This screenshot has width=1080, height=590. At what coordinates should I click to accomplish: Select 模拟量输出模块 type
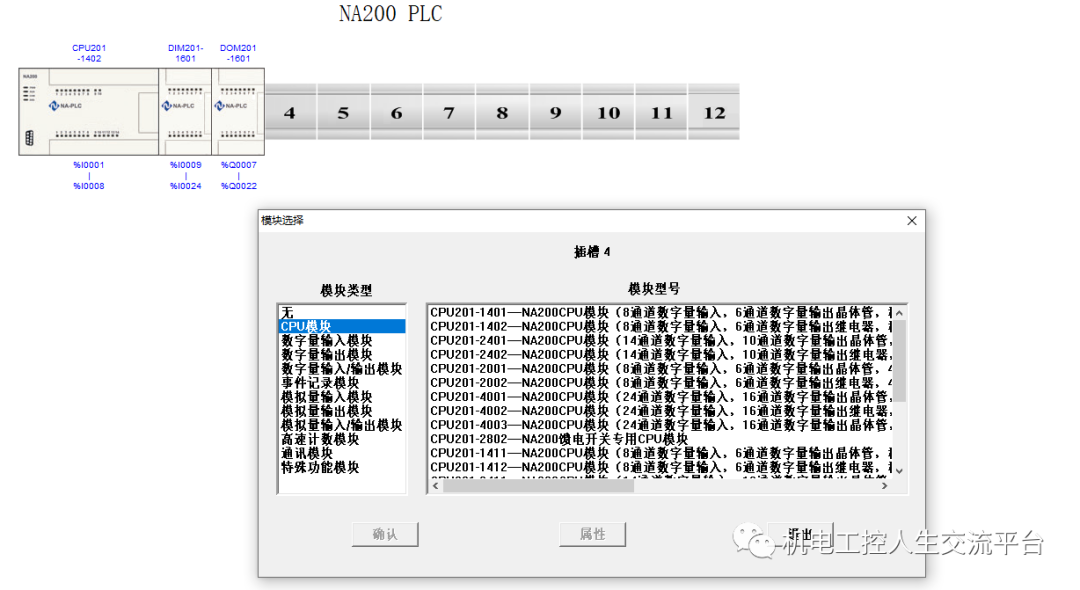(342, 411)
